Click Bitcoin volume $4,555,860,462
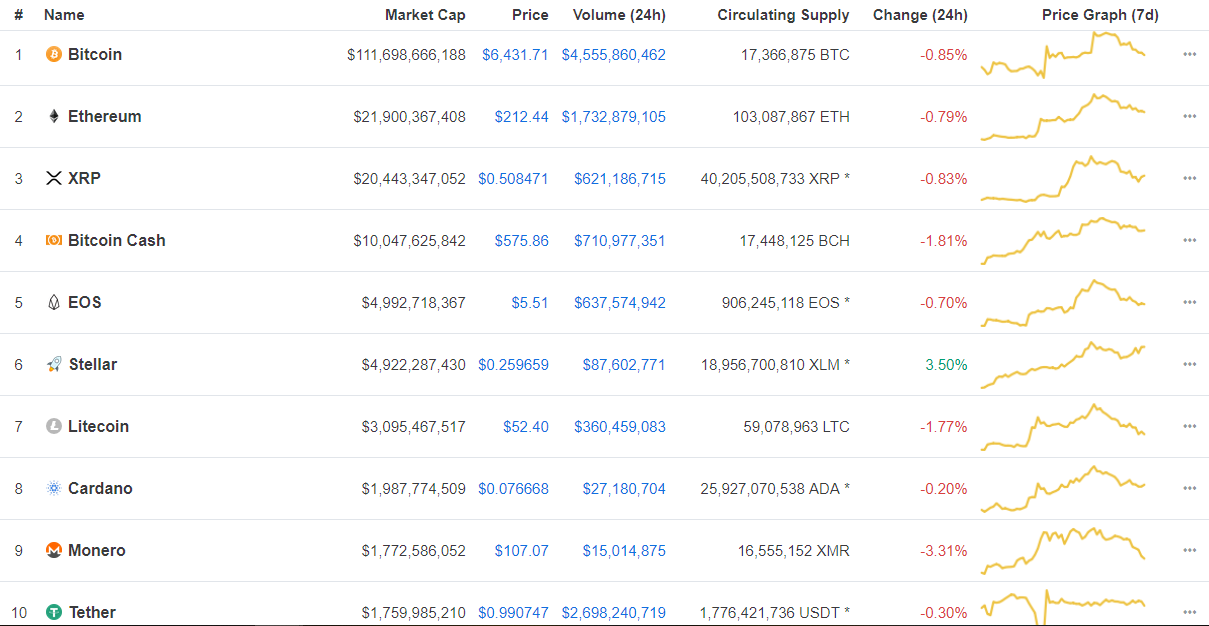The width and height of the screenshot is (1209, 626). 614,55
